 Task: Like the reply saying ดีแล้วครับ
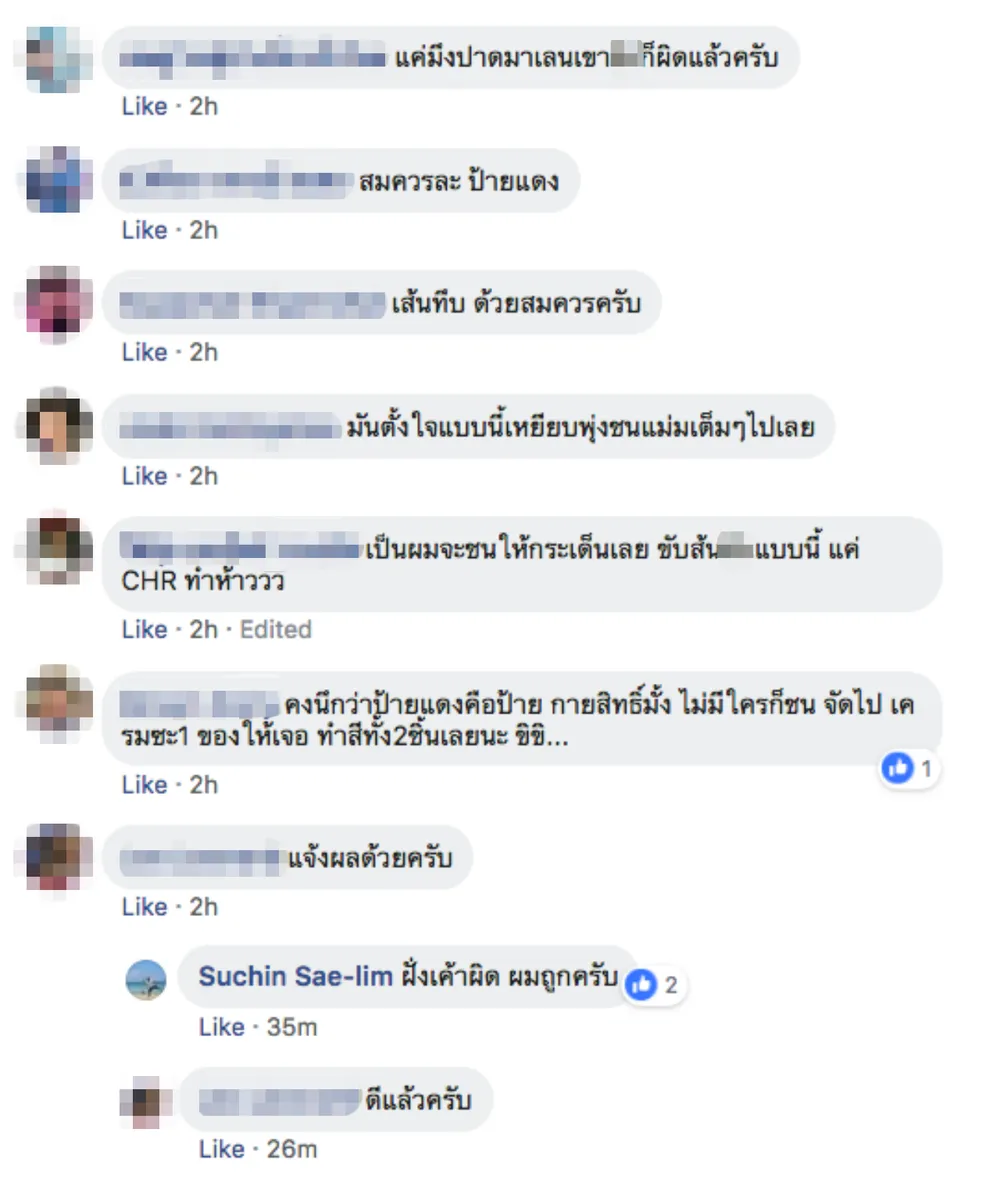[x=221, y=1149]
